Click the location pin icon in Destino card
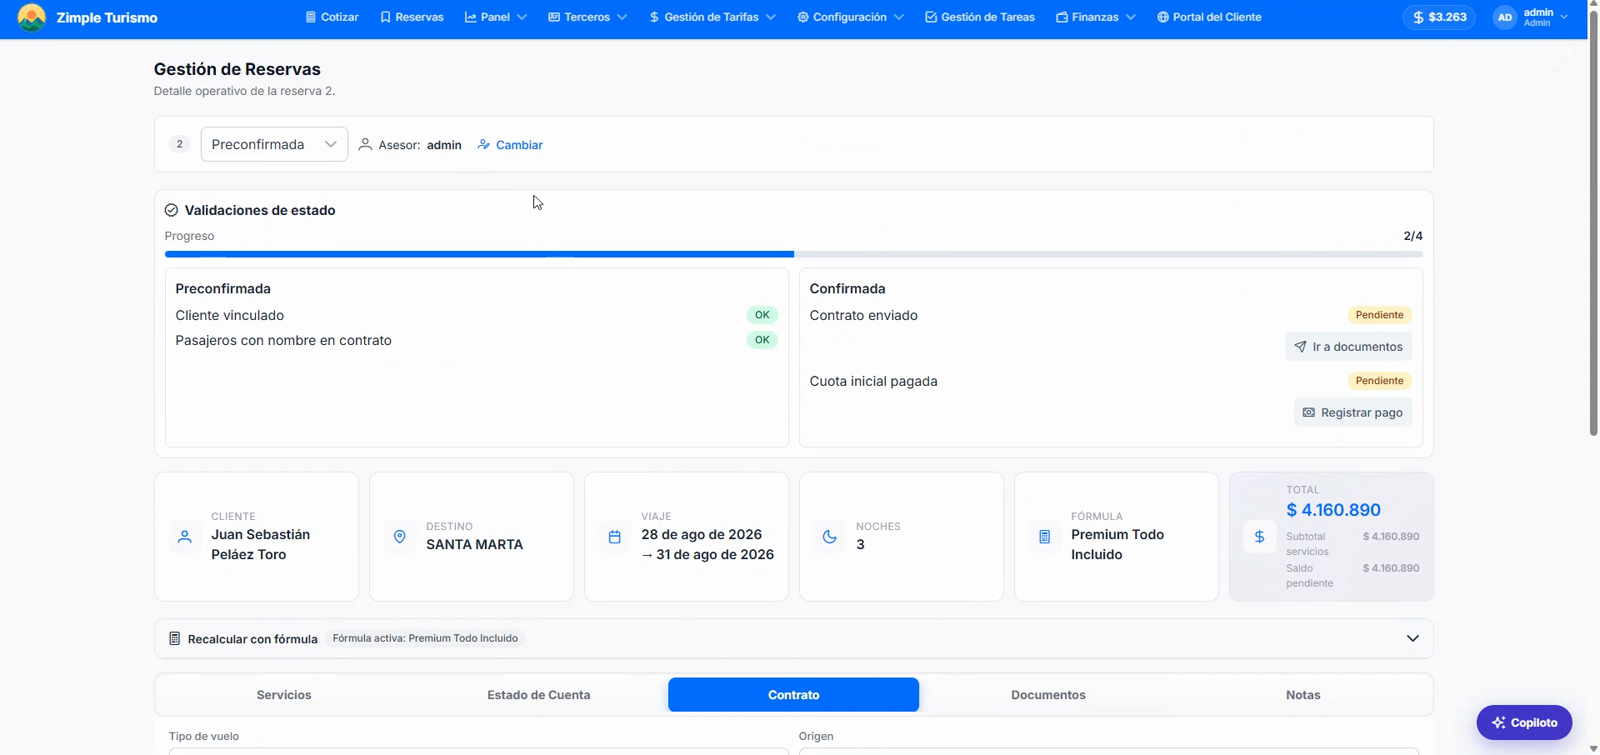The image size is (1600, 755). coord(400,537)
